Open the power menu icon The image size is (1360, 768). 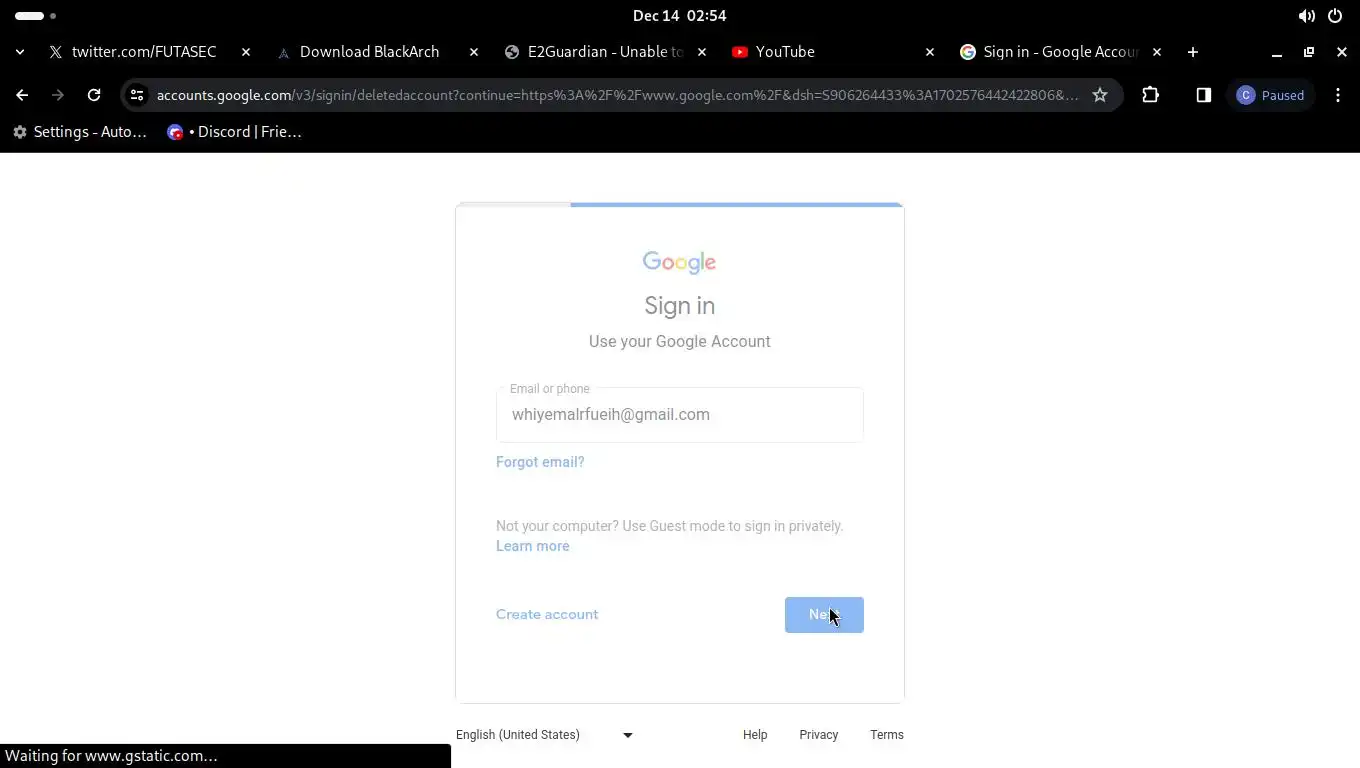tap(1335, 16)
